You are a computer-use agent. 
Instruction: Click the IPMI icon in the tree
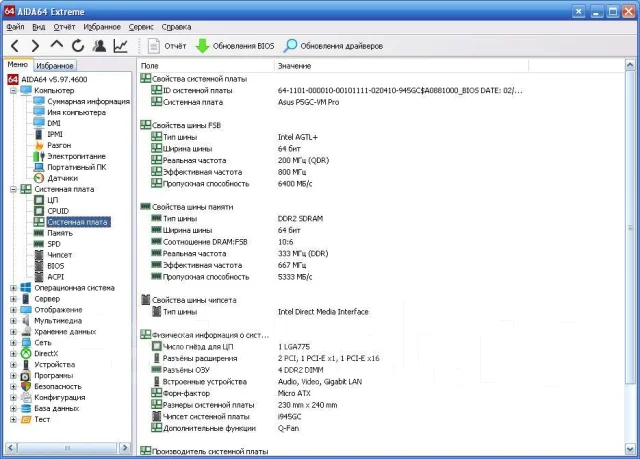tap(39, 134)
